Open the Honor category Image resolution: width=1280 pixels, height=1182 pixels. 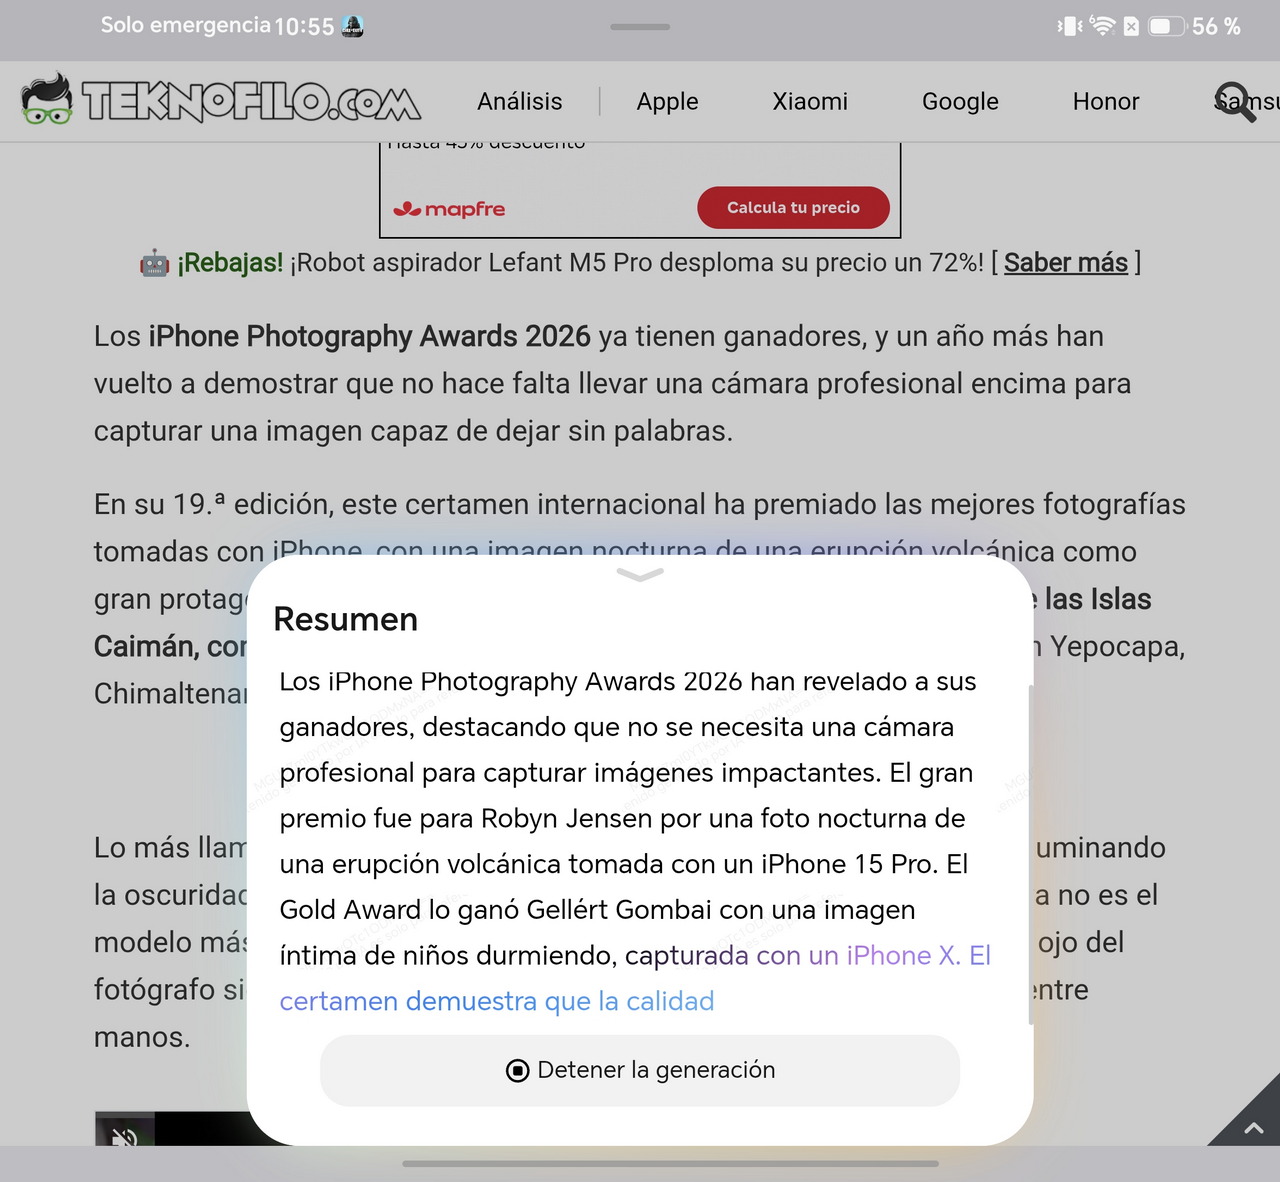(1106, 101)
